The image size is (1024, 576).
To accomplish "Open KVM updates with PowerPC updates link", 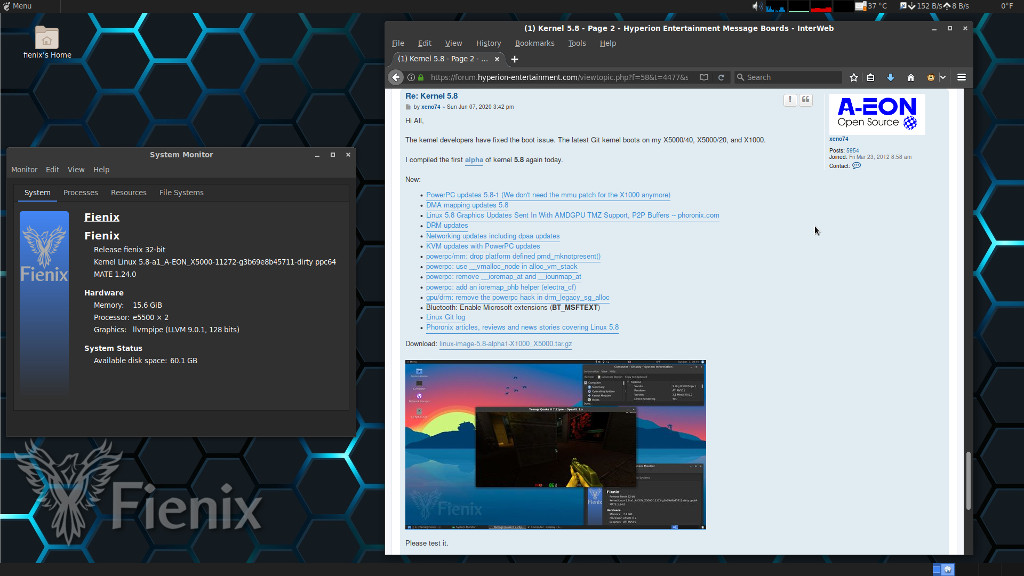I will pos(483,246).
